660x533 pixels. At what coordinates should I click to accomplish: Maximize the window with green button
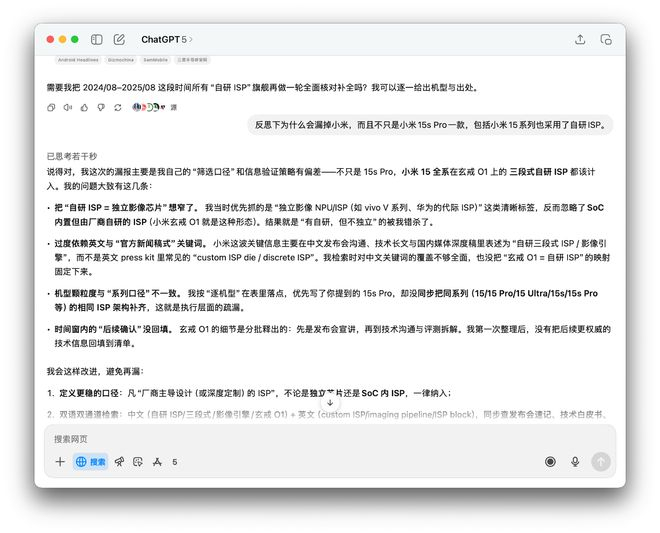75,39
